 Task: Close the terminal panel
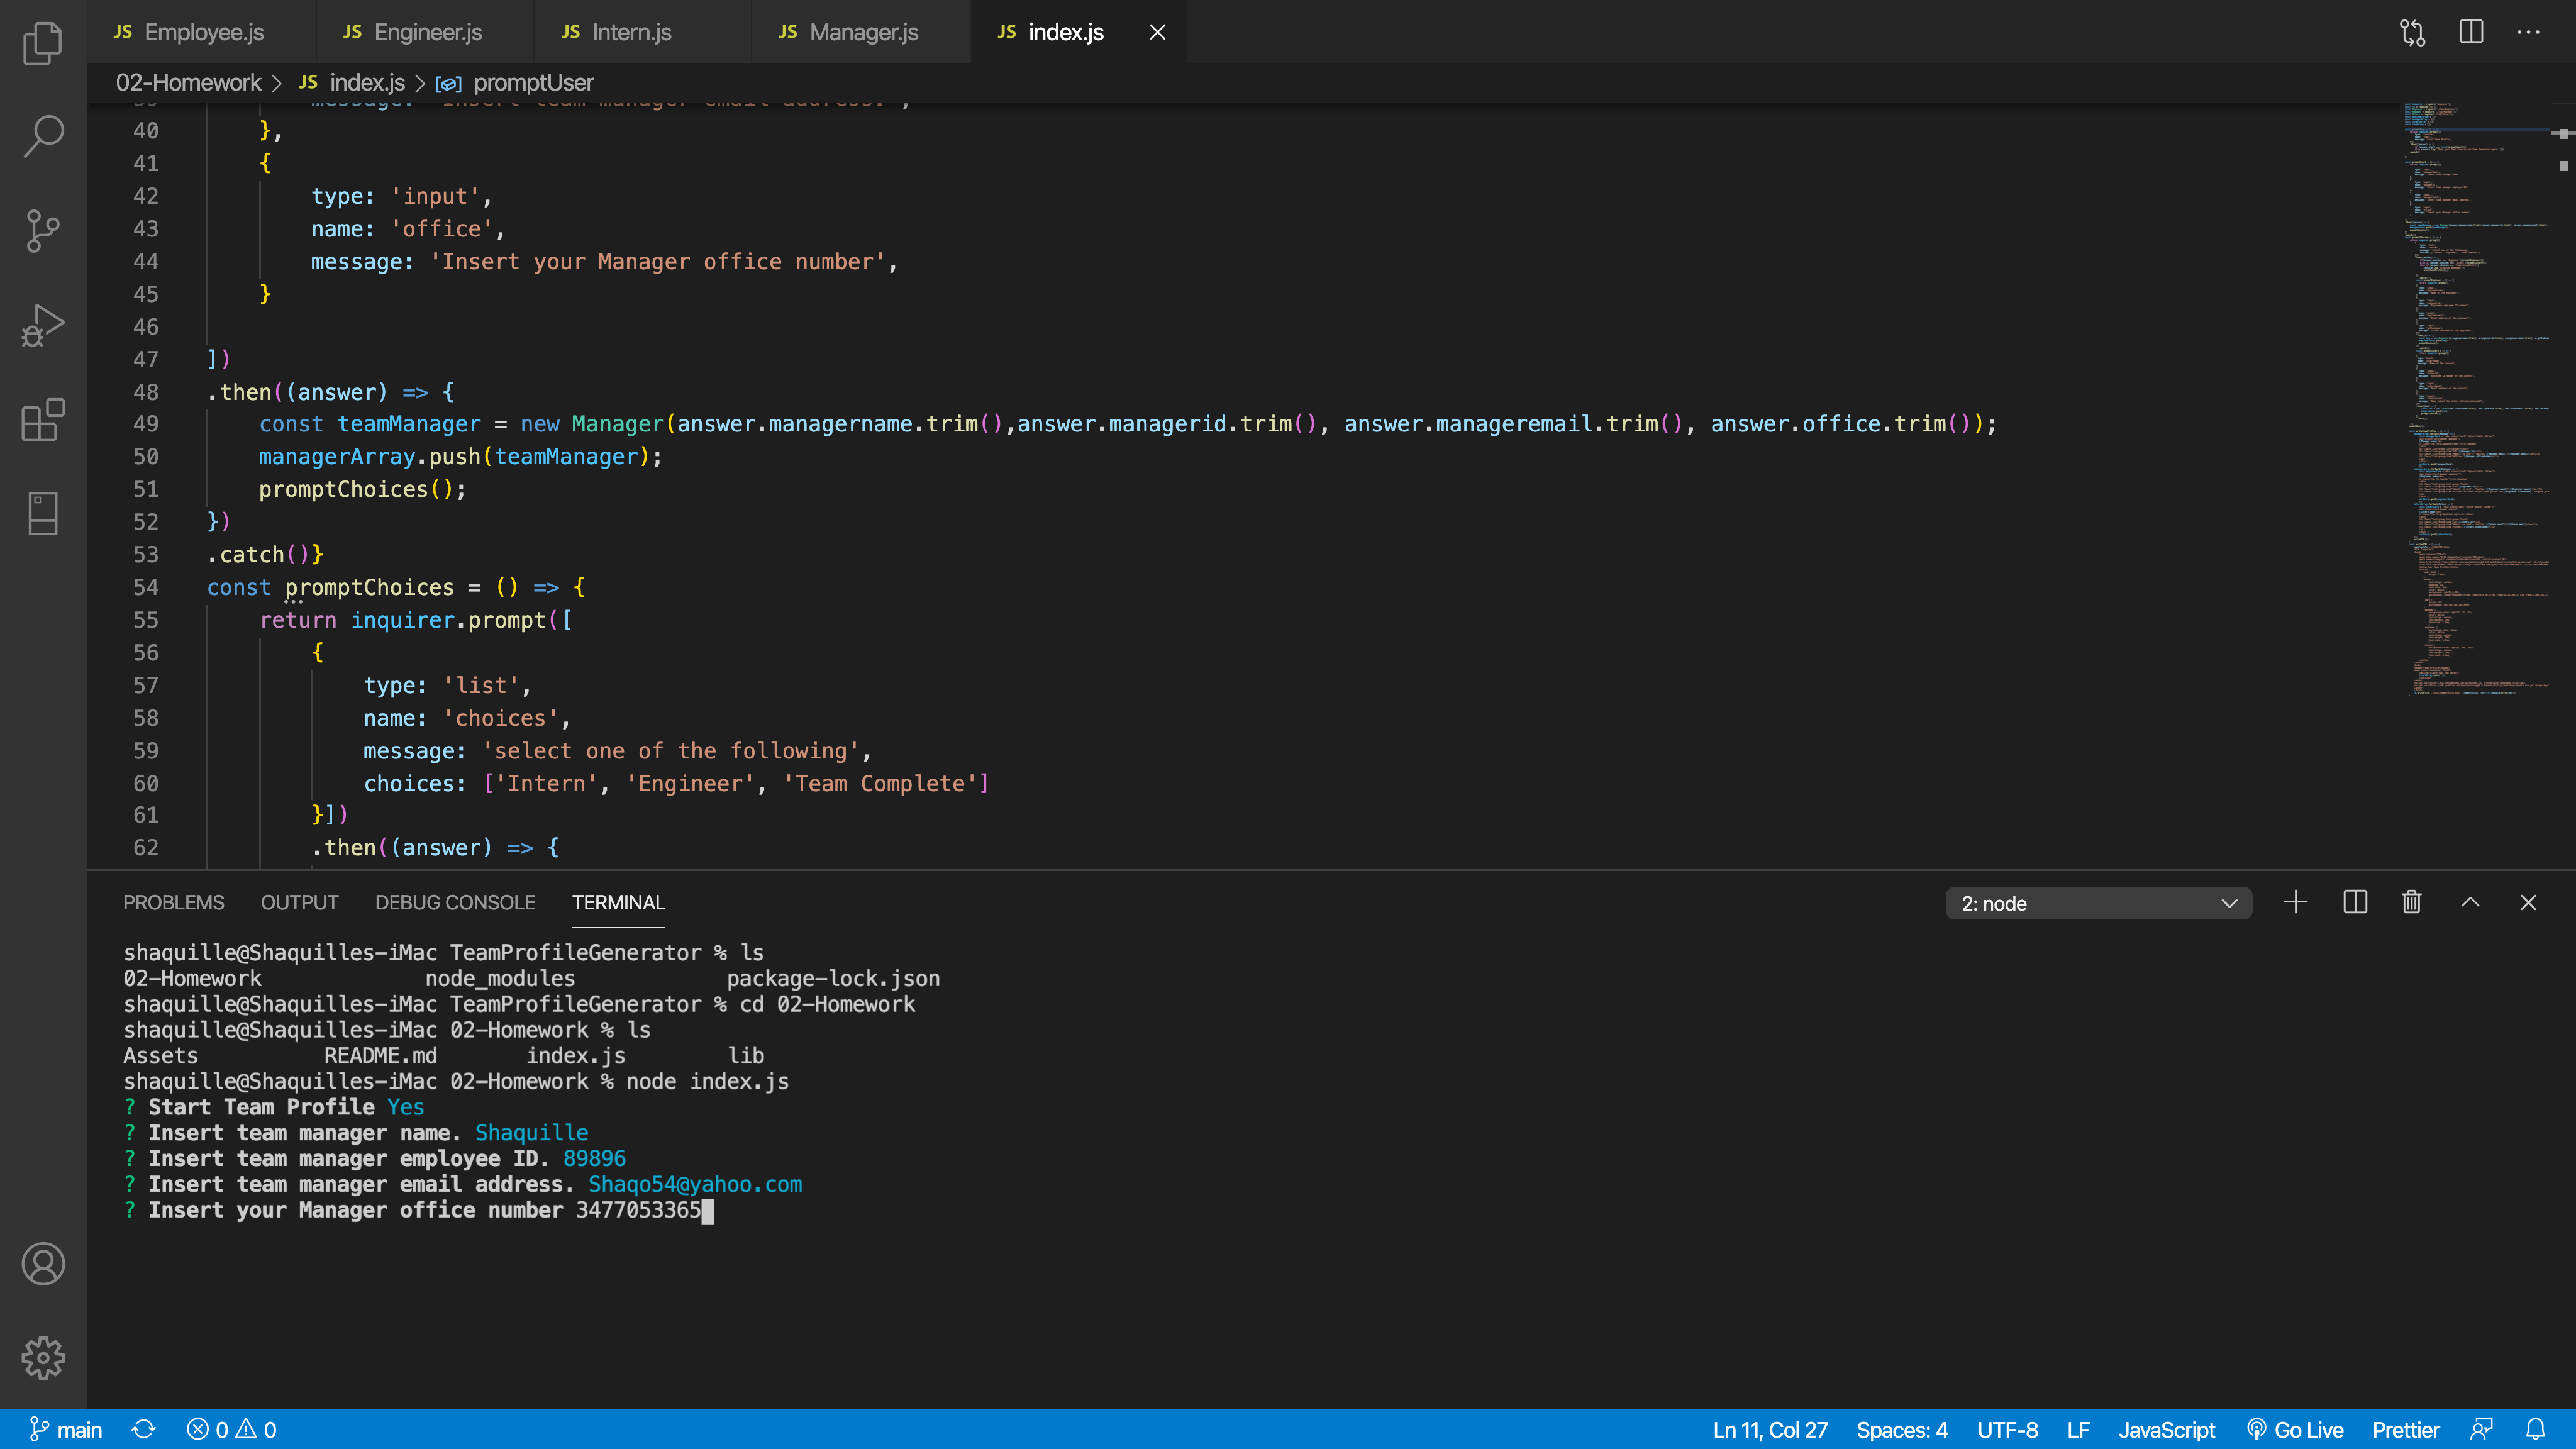click(2528, 902)
